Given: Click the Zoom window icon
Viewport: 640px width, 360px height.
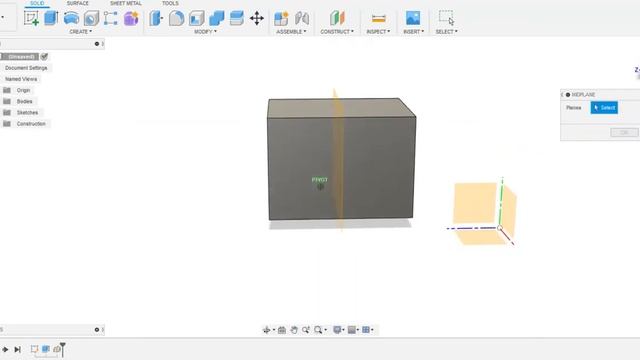Looking at the screenshot, I should pos(306,330).
